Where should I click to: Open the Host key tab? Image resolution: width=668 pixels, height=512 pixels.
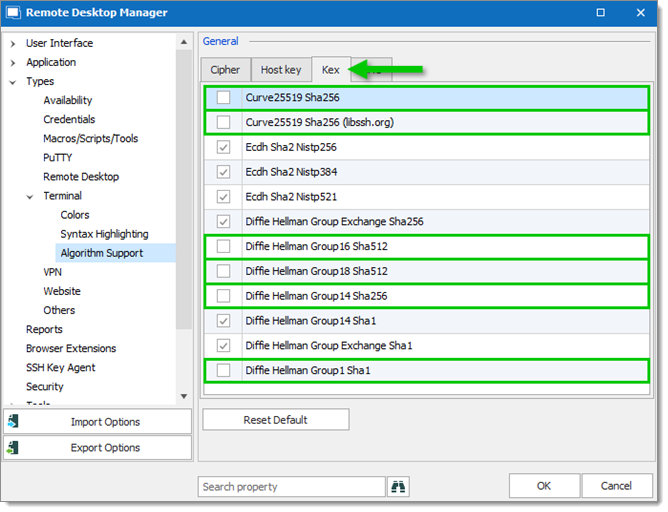pyautogui.click(x=281, y=70)
